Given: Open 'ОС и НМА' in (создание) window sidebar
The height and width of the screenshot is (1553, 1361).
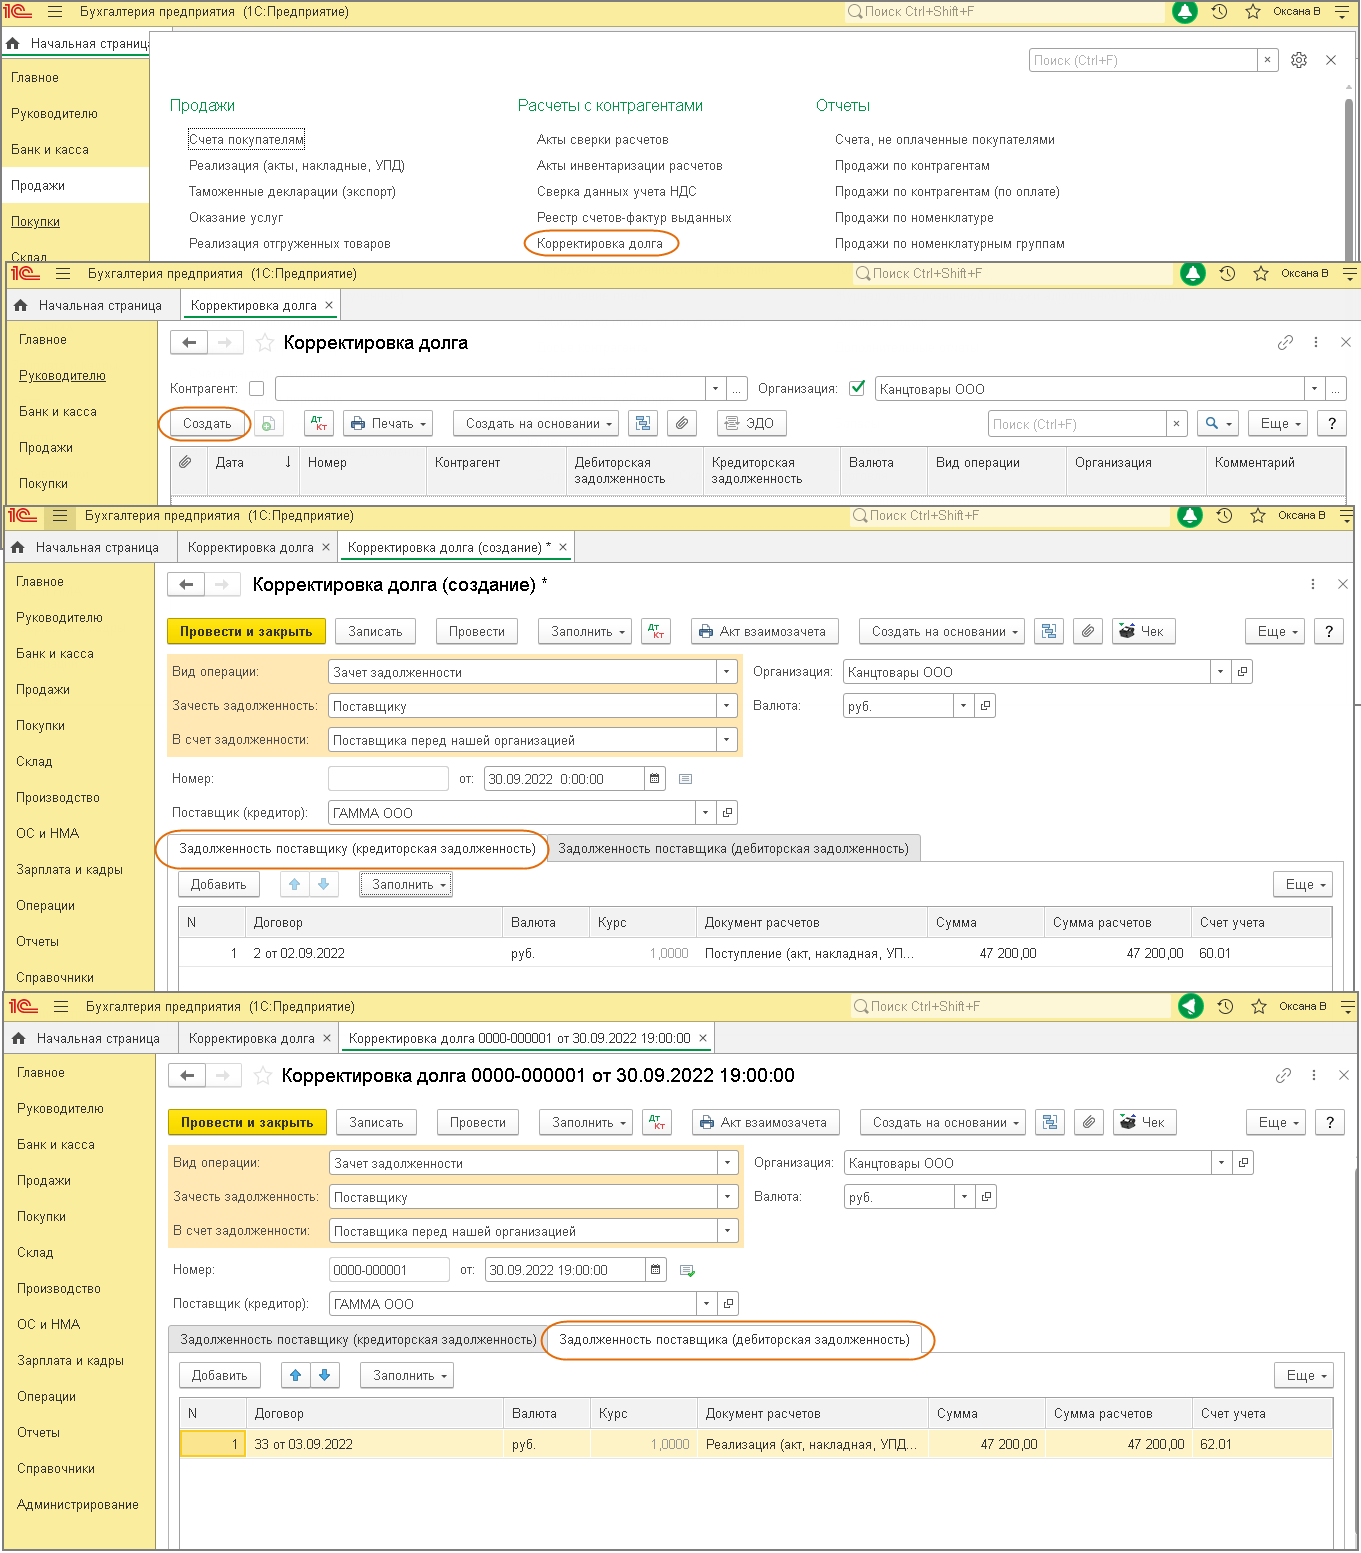Looking at the screenshot, I should [48, 834].
